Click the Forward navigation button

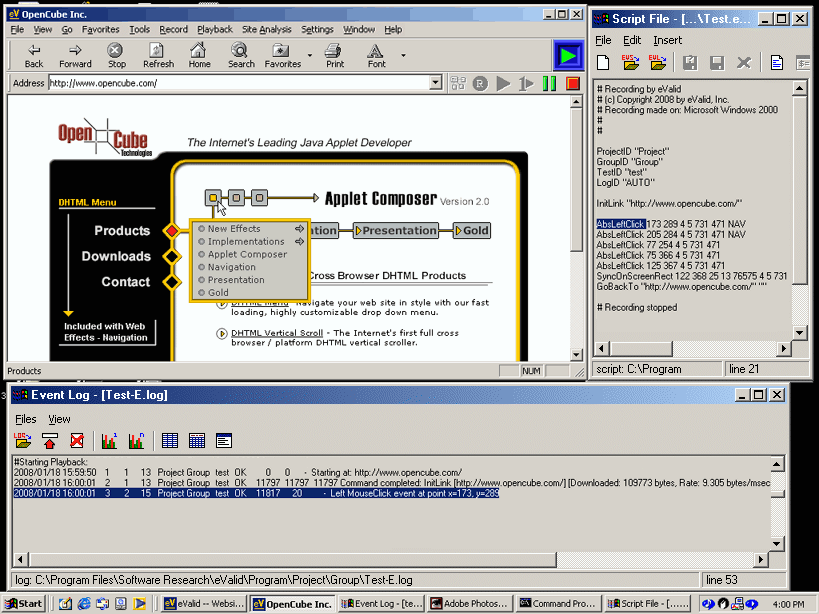click(x=75, y=56)
